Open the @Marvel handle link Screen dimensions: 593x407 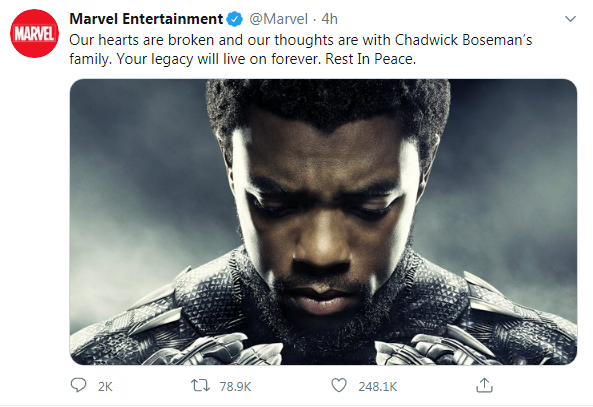278,19
